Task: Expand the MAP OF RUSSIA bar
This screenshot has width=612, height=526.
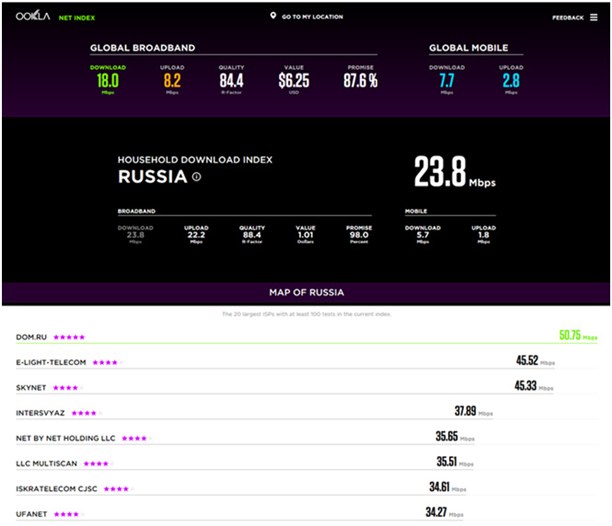Action: coord(306,292)
